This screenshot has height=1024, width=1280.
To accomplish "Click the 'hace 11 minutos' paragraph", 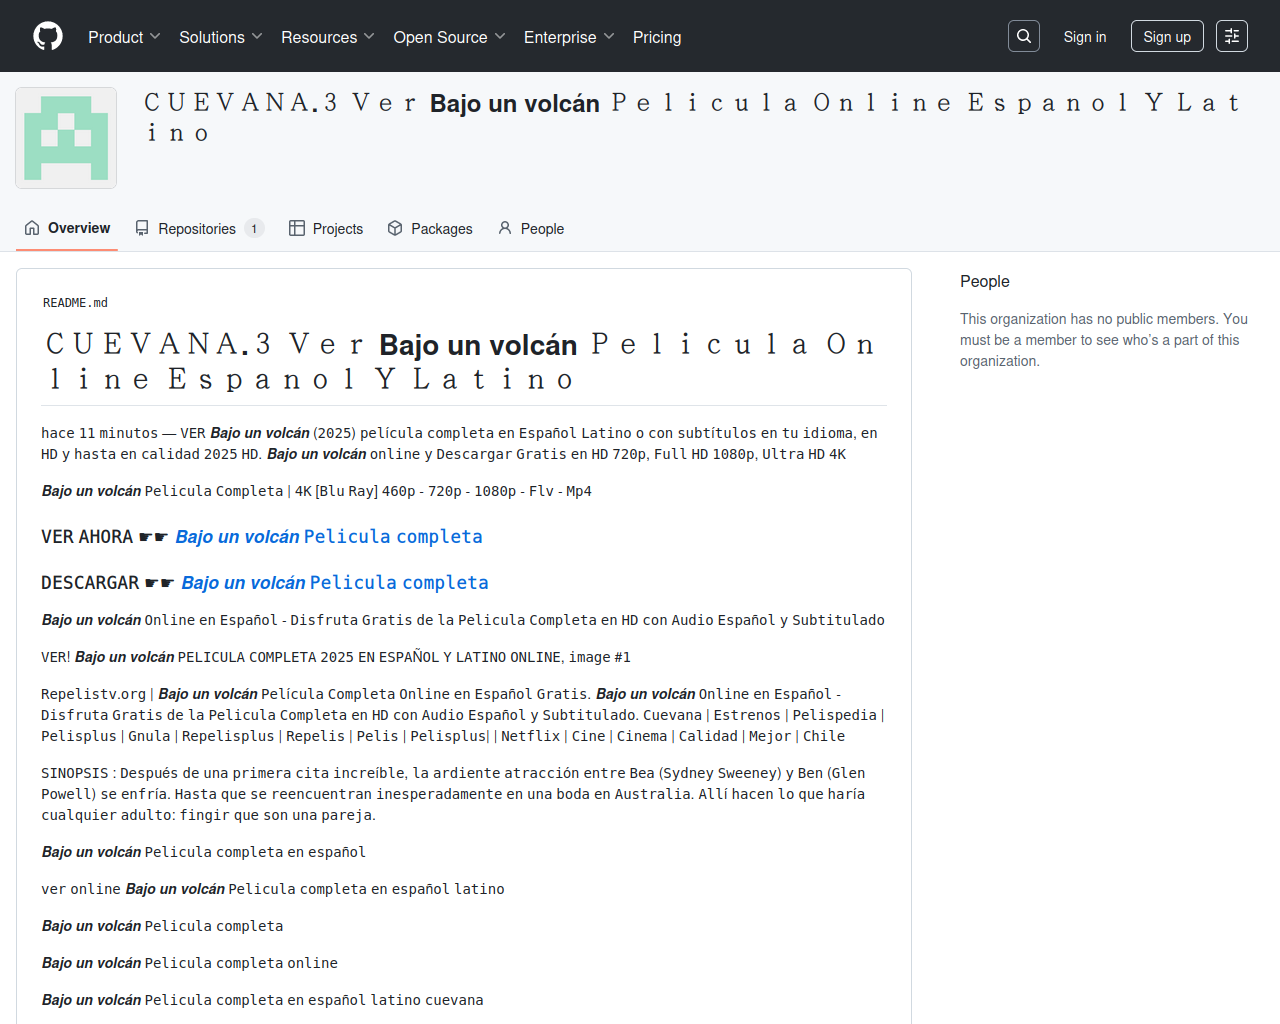I will pyautogui.click(x=459, y=444).
